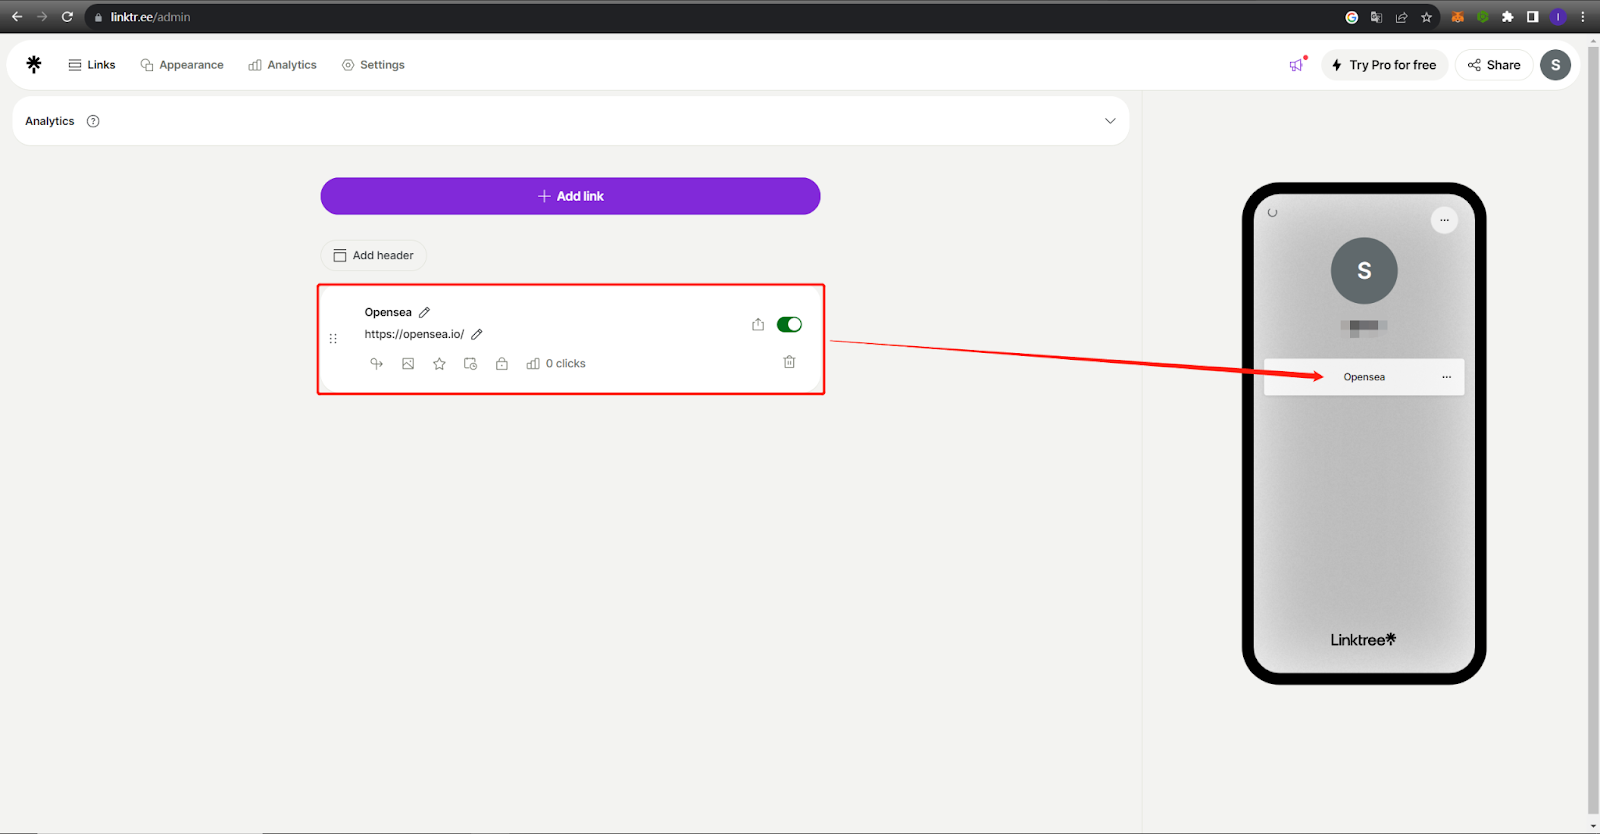
Task: Open the preview phone top ellipsis menu
Action: (1444, 220)
